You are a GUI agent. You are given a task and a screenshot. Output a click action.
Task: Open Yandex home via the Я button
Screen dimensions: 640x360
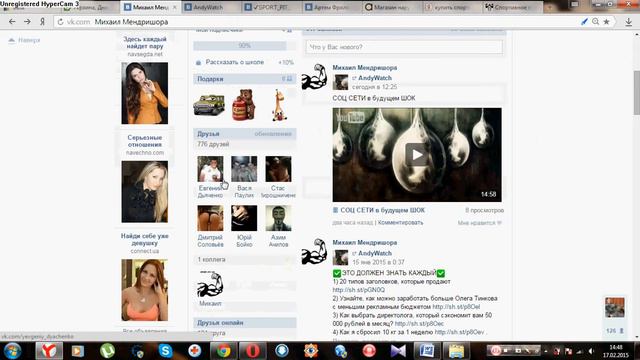[42, 22]
